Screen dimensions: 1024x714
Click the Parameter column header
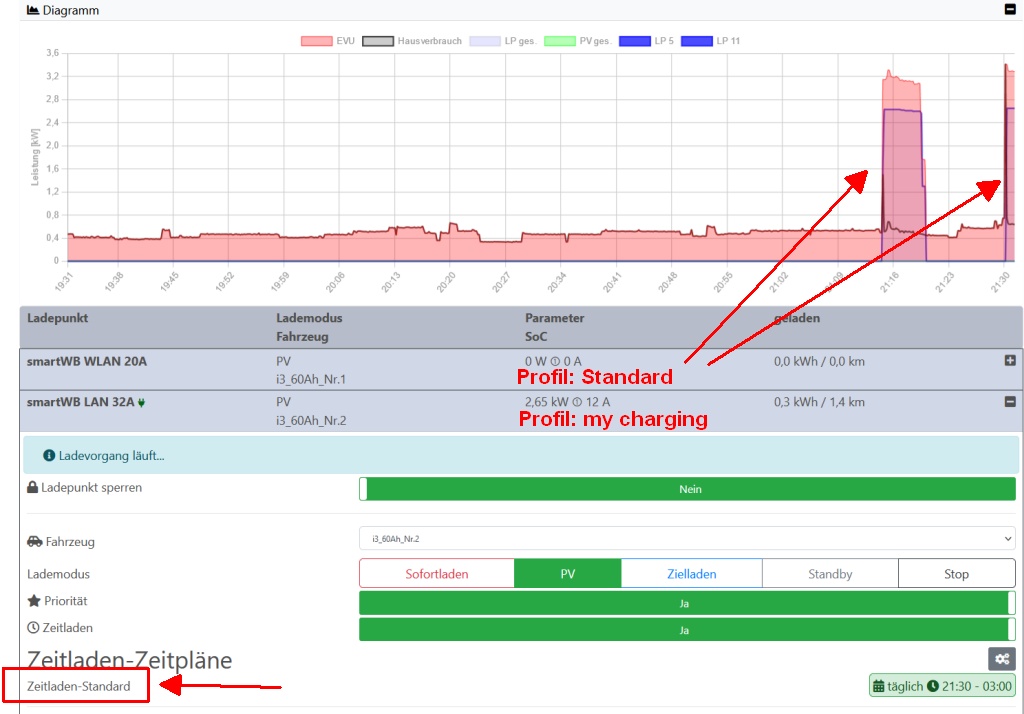554,318
